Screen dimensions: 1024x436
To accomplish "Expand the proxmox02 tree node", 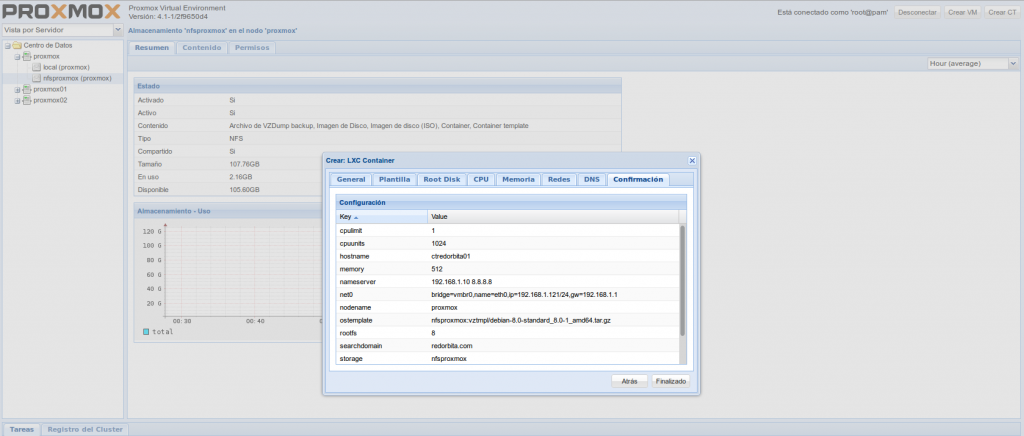I will click(17, 100).
